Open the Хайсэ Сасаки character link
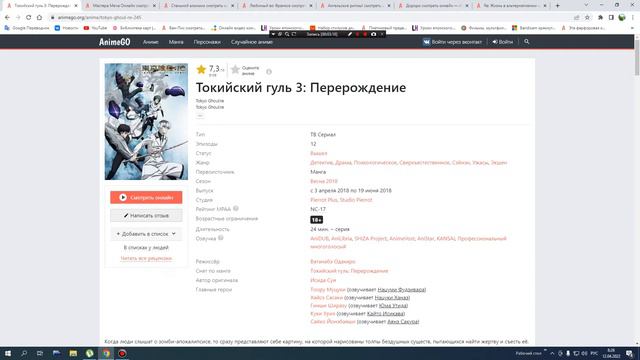 coord(327,298)
